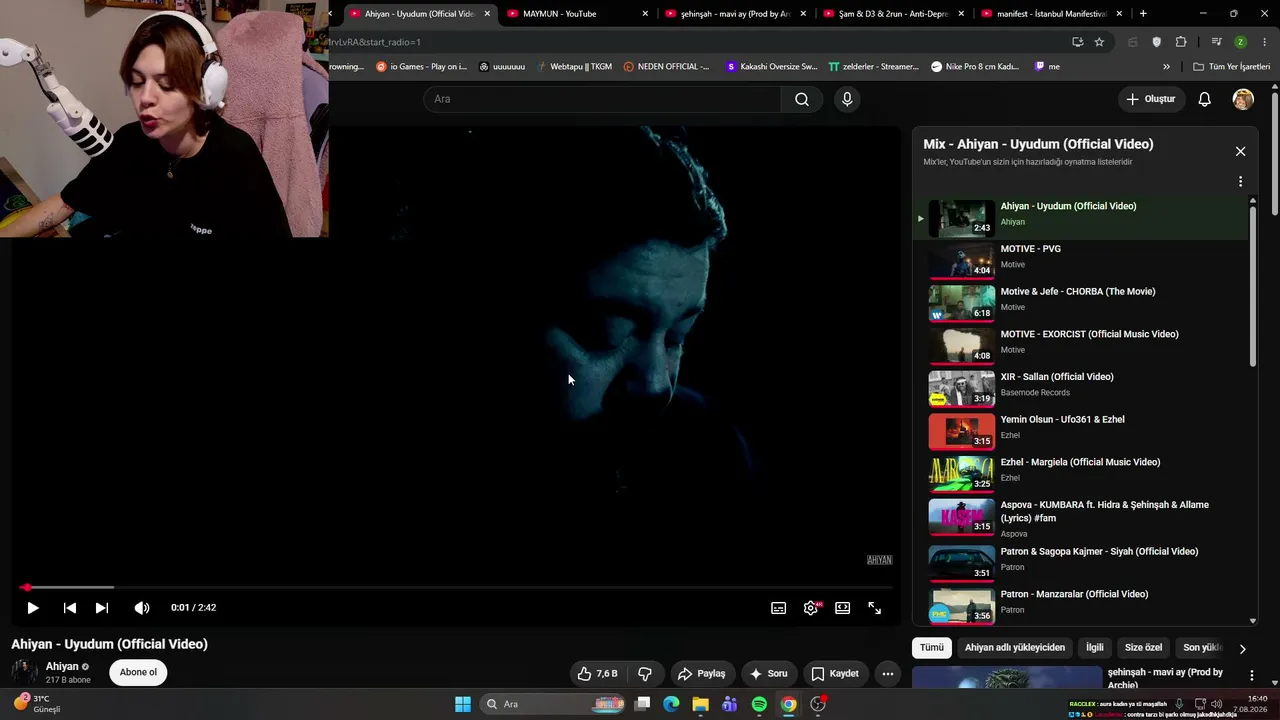Click the Paylaş share button
The image size is (1280, 720).
click(x=700, y=674)
